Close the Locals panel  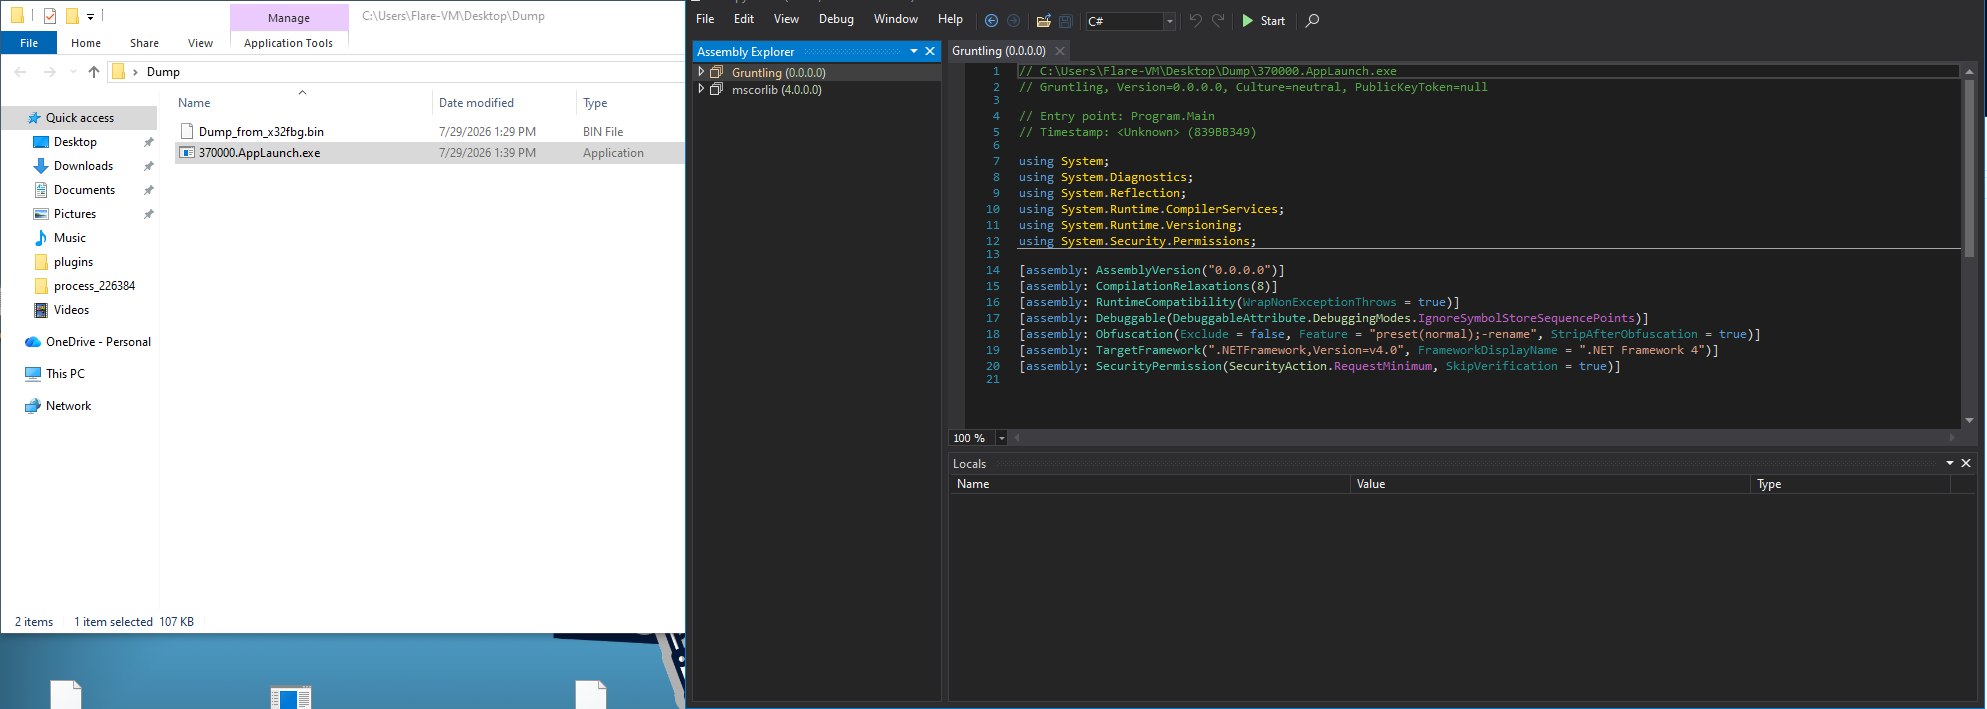coord(1966,463)
